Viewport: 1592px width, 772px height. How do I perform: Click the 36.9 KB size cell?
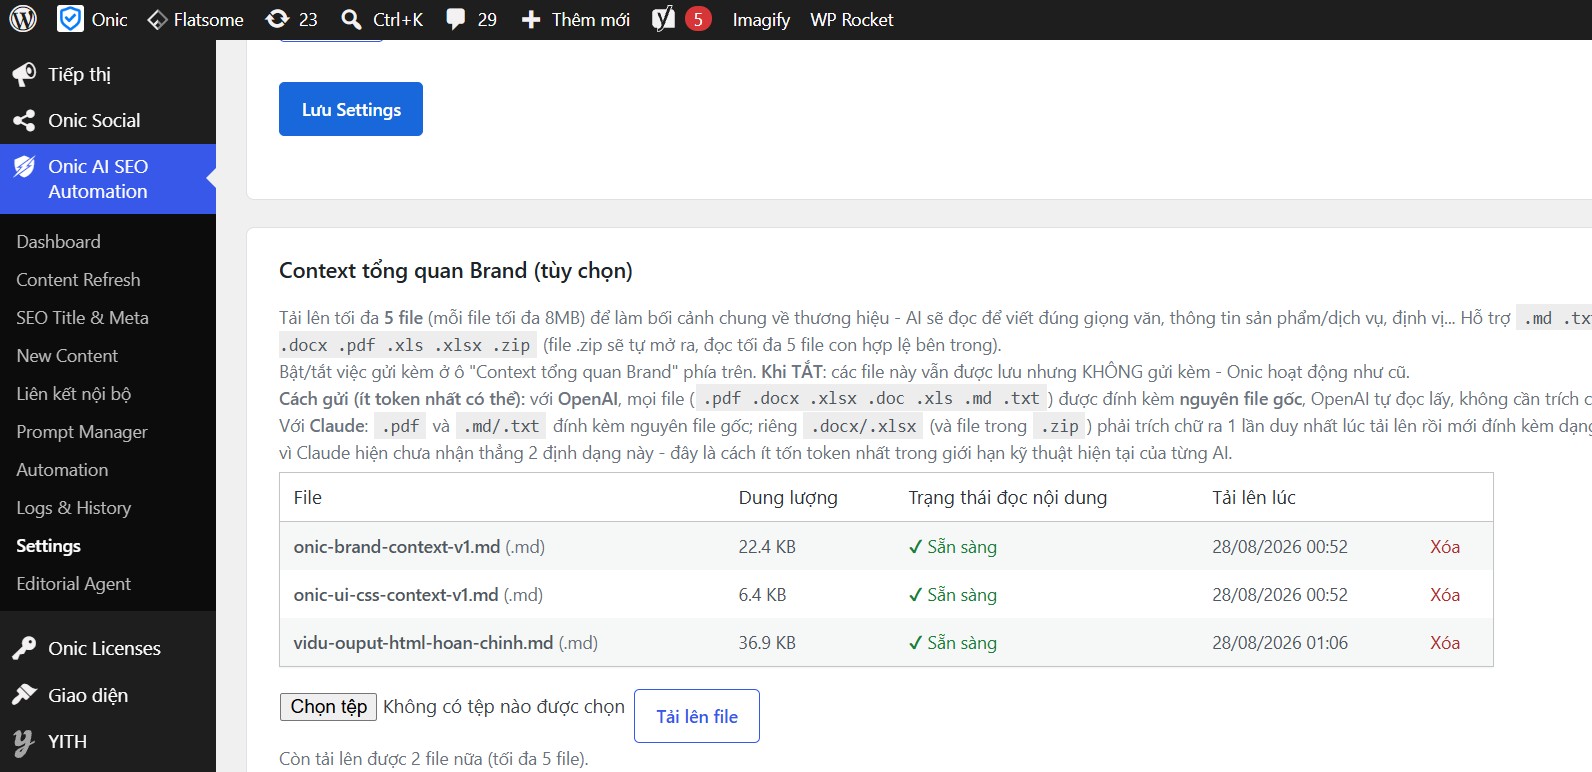click(x=767, y=643)
